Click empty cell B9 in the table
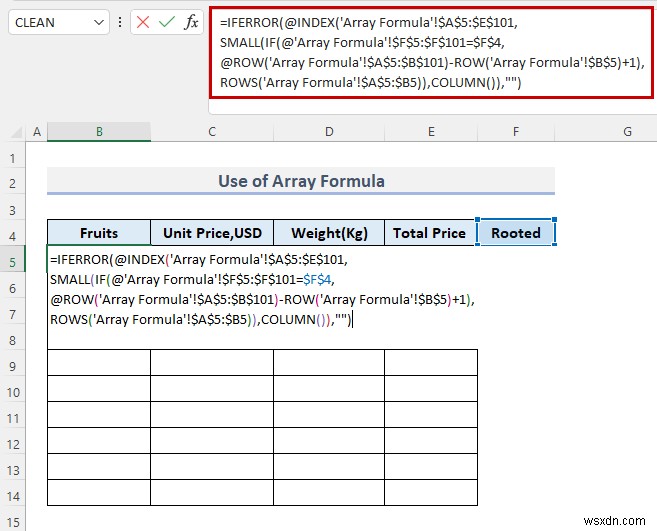Screen dimensions: 657x531 99,363
